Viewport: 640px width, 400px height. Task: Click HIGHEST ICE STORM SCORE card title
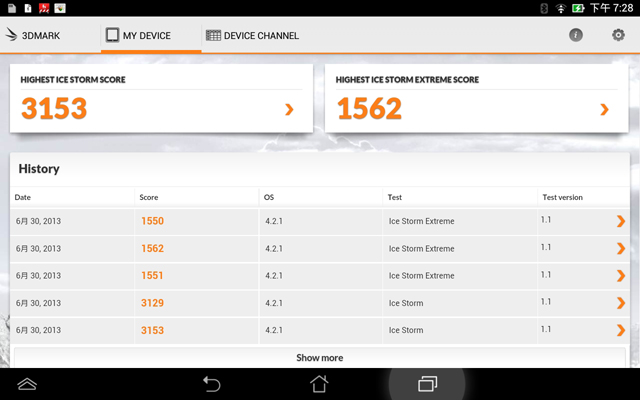click(x=73, y=80)
